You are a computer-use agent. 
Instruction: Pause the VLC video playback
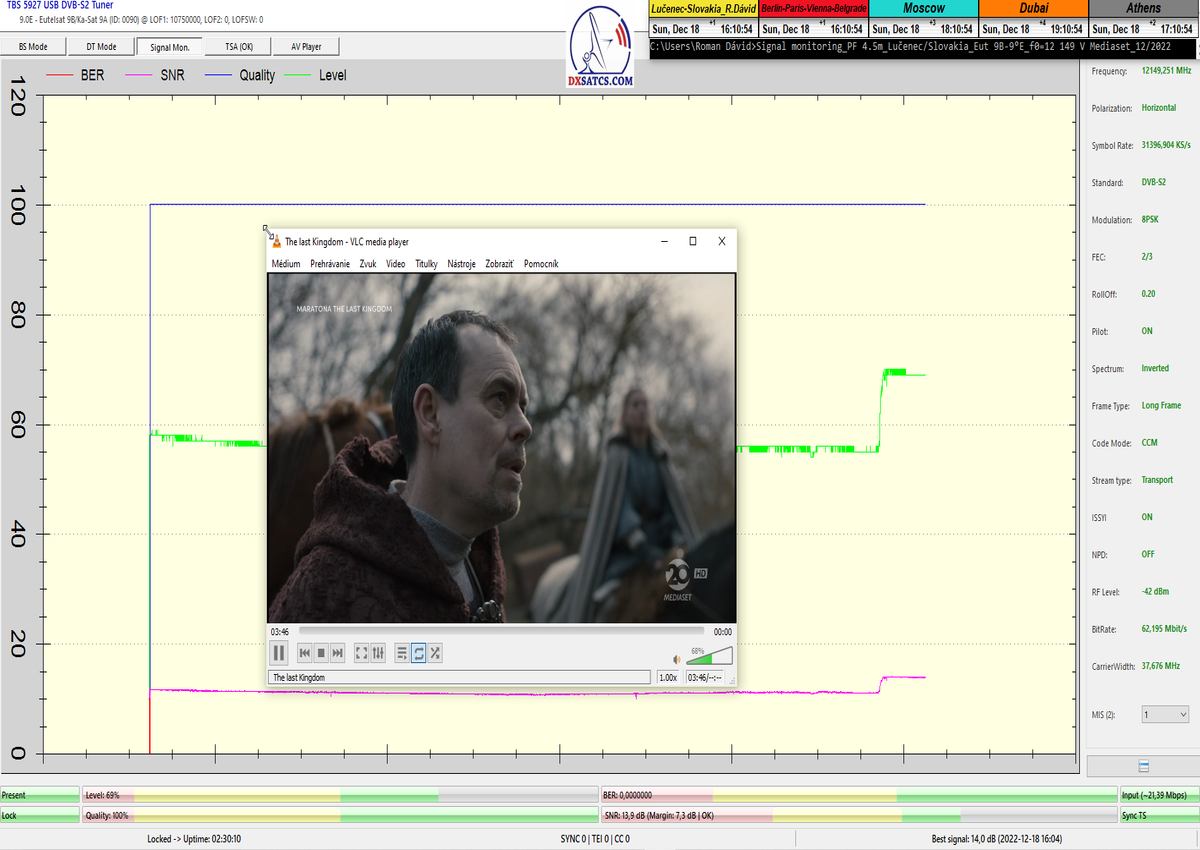[x=279, y=653]
